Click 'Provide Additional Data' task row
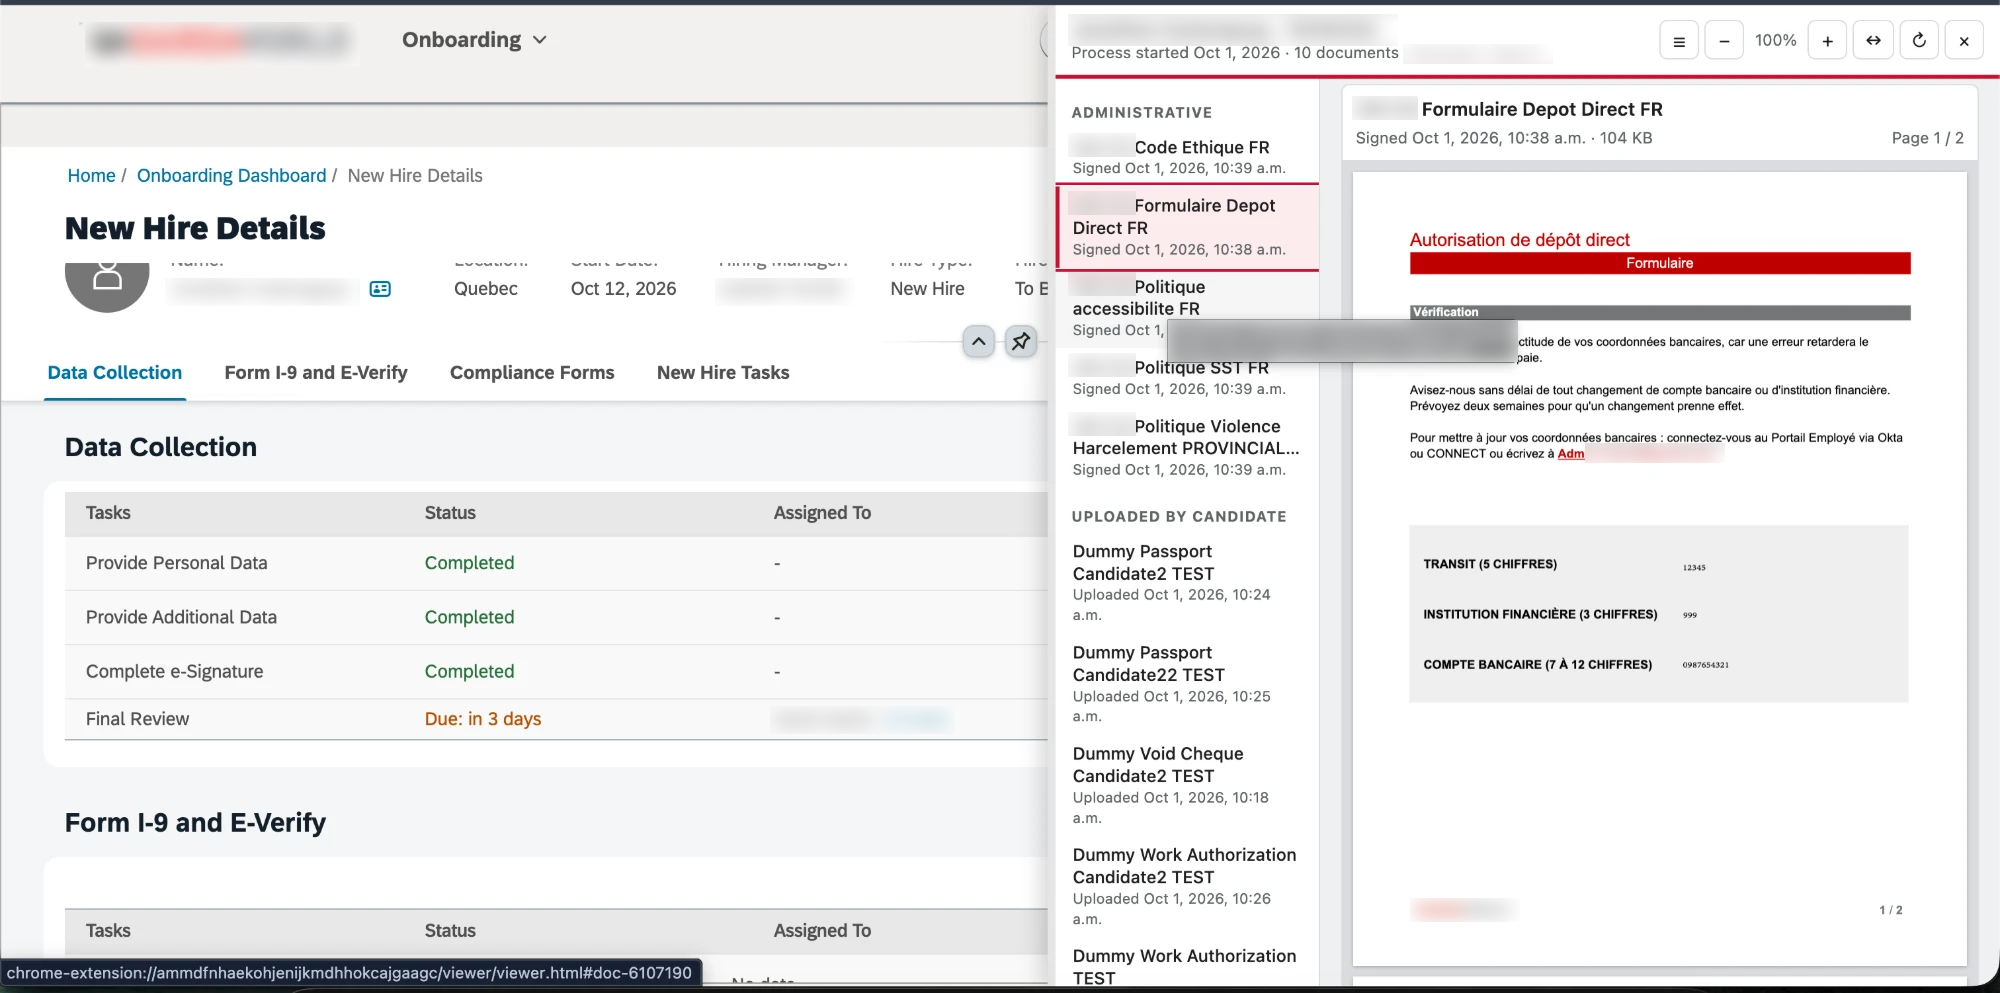 pos(556,618)
